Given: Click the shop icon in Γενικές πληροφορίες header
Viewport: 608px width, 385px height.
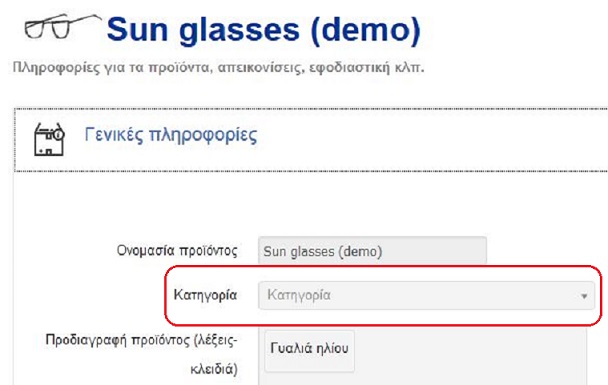Looking at the screenshot, I should coord(49,139).
